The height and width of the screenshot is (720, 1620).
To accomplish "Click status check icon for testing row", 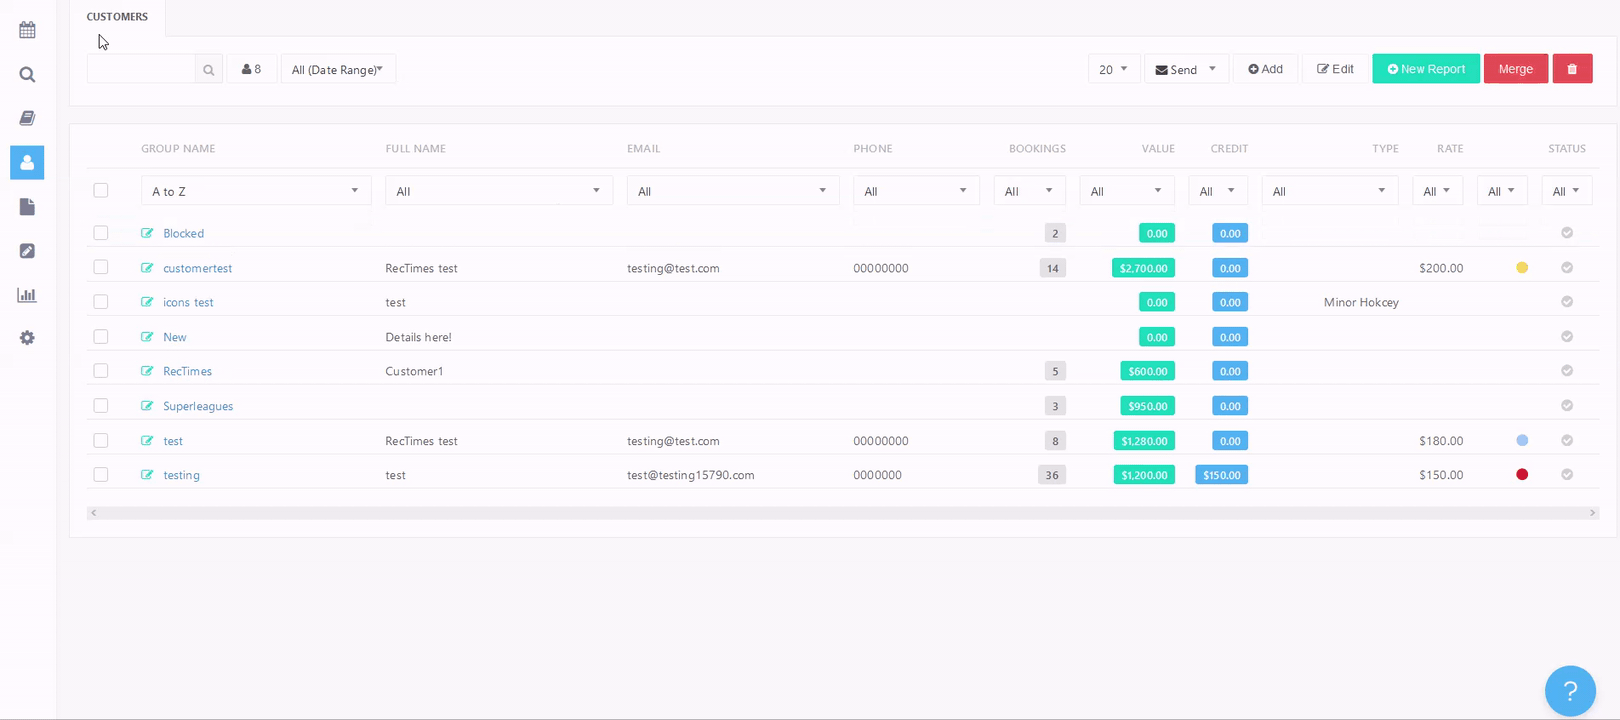I will click(x=1567, y=475).
